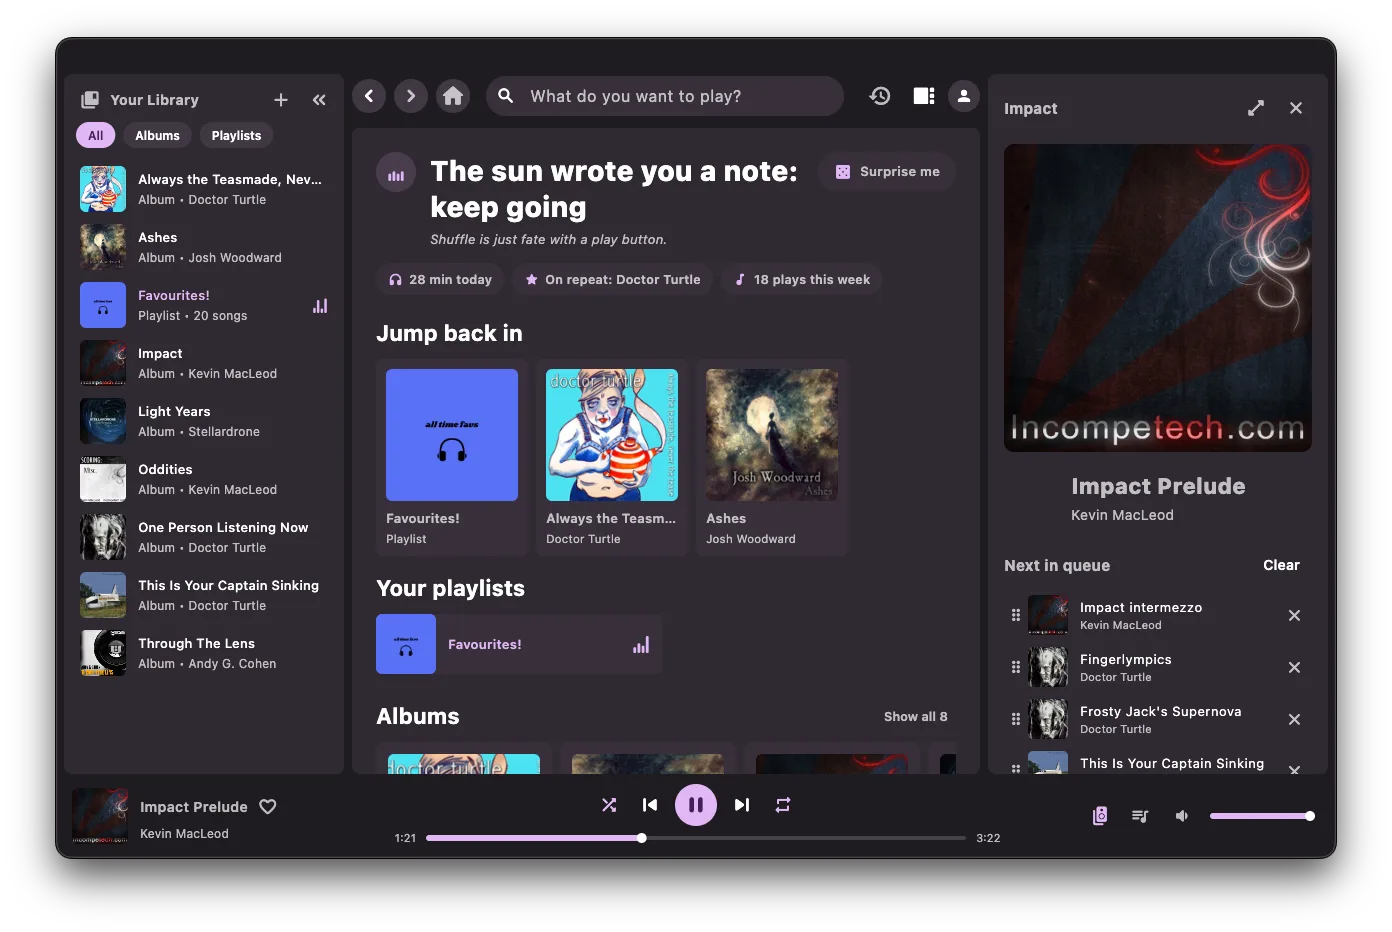The height and width of the screenshot is (932, 1392).
Task: Click the Impact Prelude title in side panel
Action: point(1158,487)
